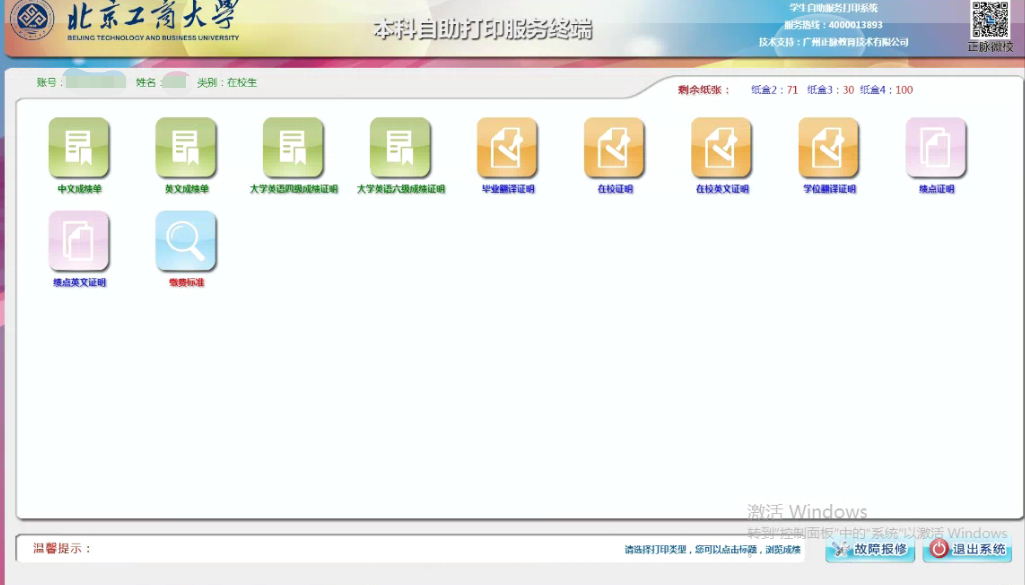
Task: Click the 缴费标准 red text label
Action: click(x=186, y=283)
